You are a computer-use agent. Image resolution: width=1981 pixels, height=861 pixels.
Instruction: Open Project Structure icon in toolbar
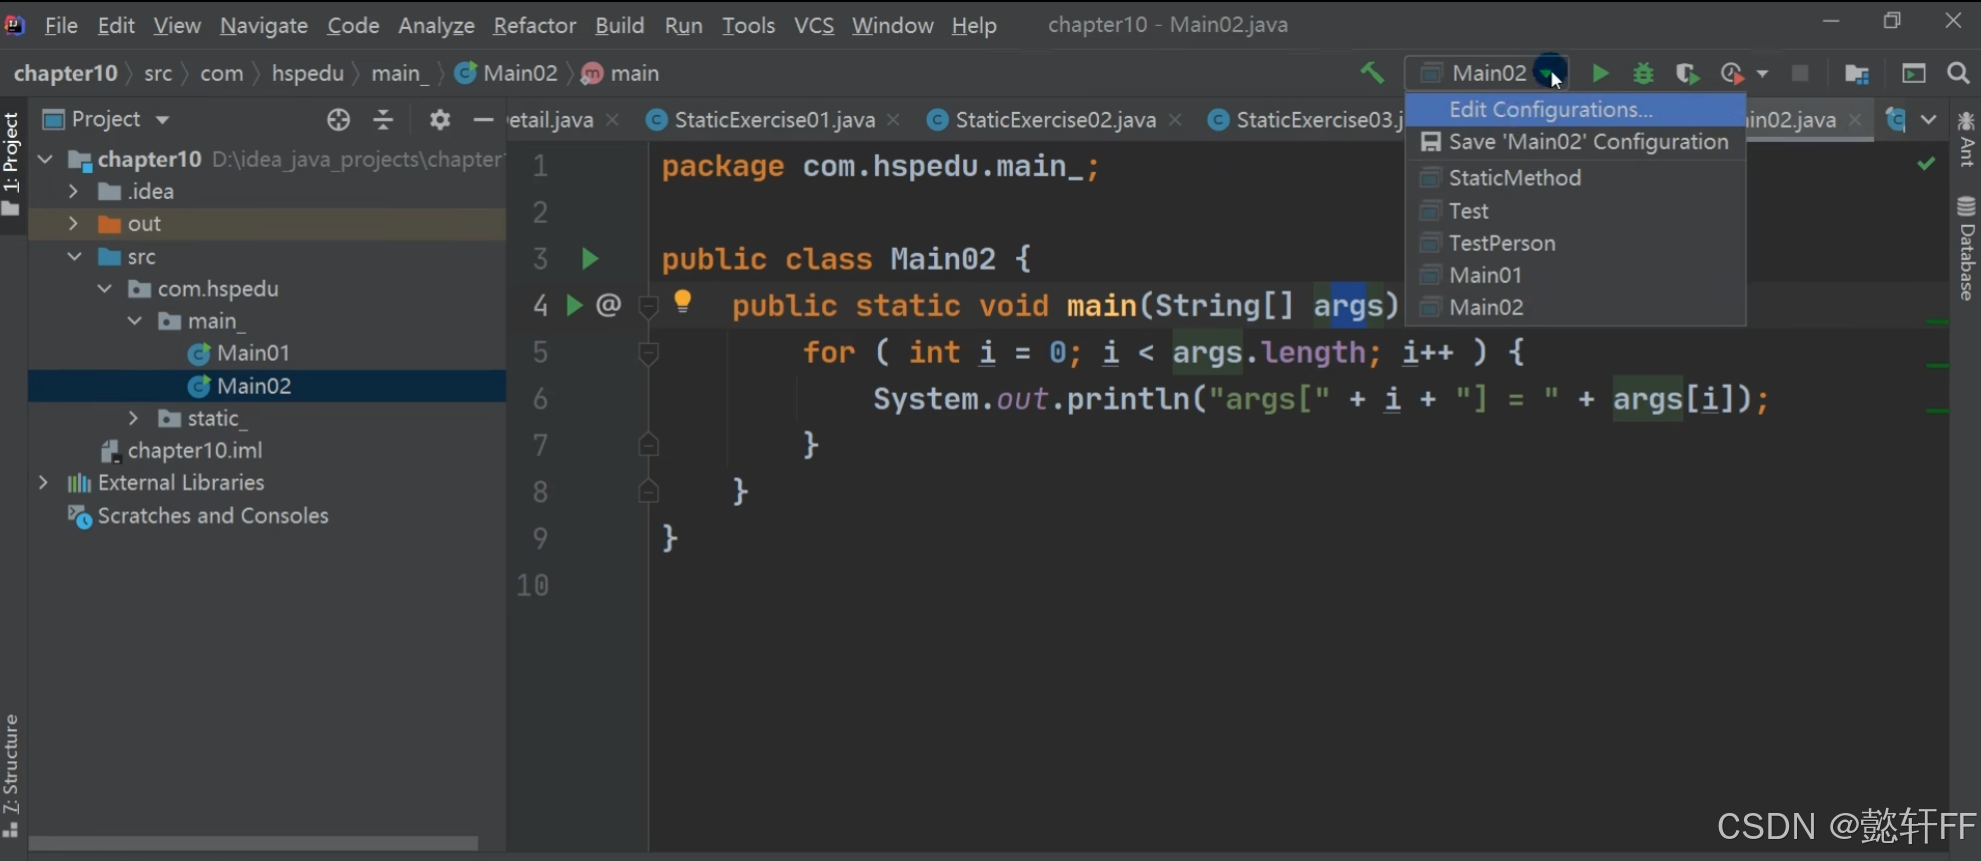(1857, 73)
